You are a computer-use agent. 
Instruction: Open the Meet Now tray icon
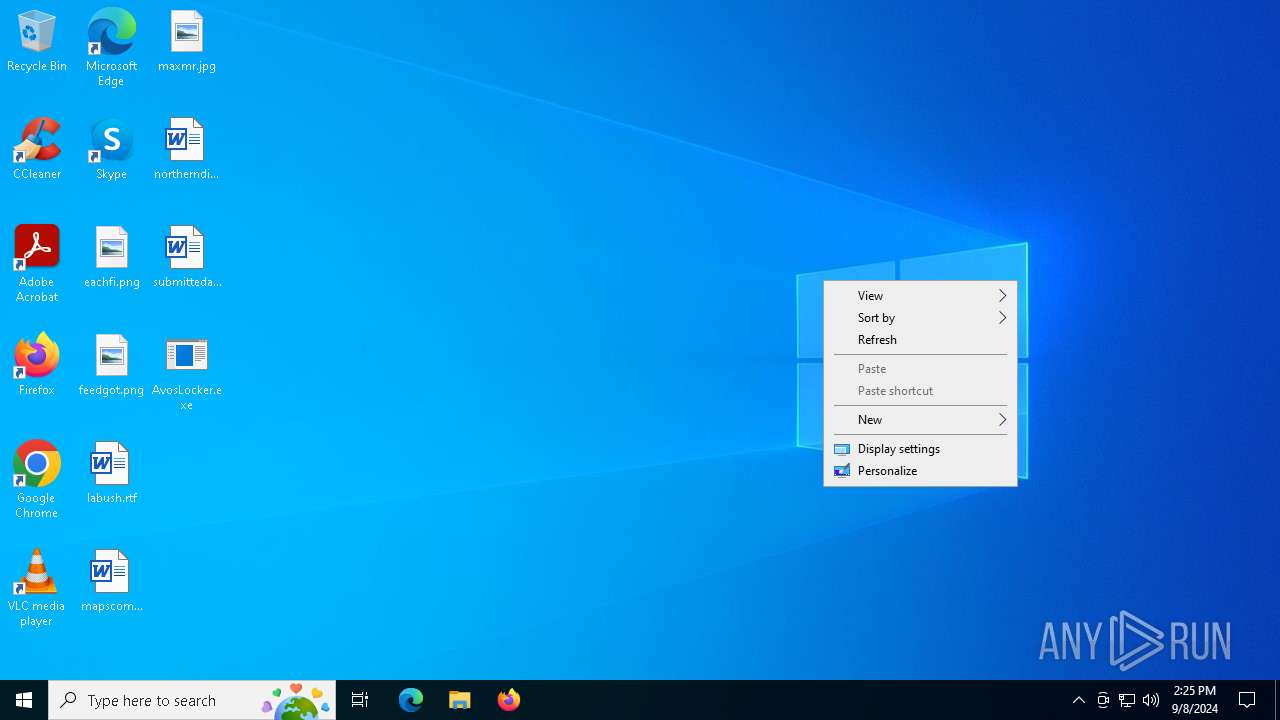[x=1103, y=700]
